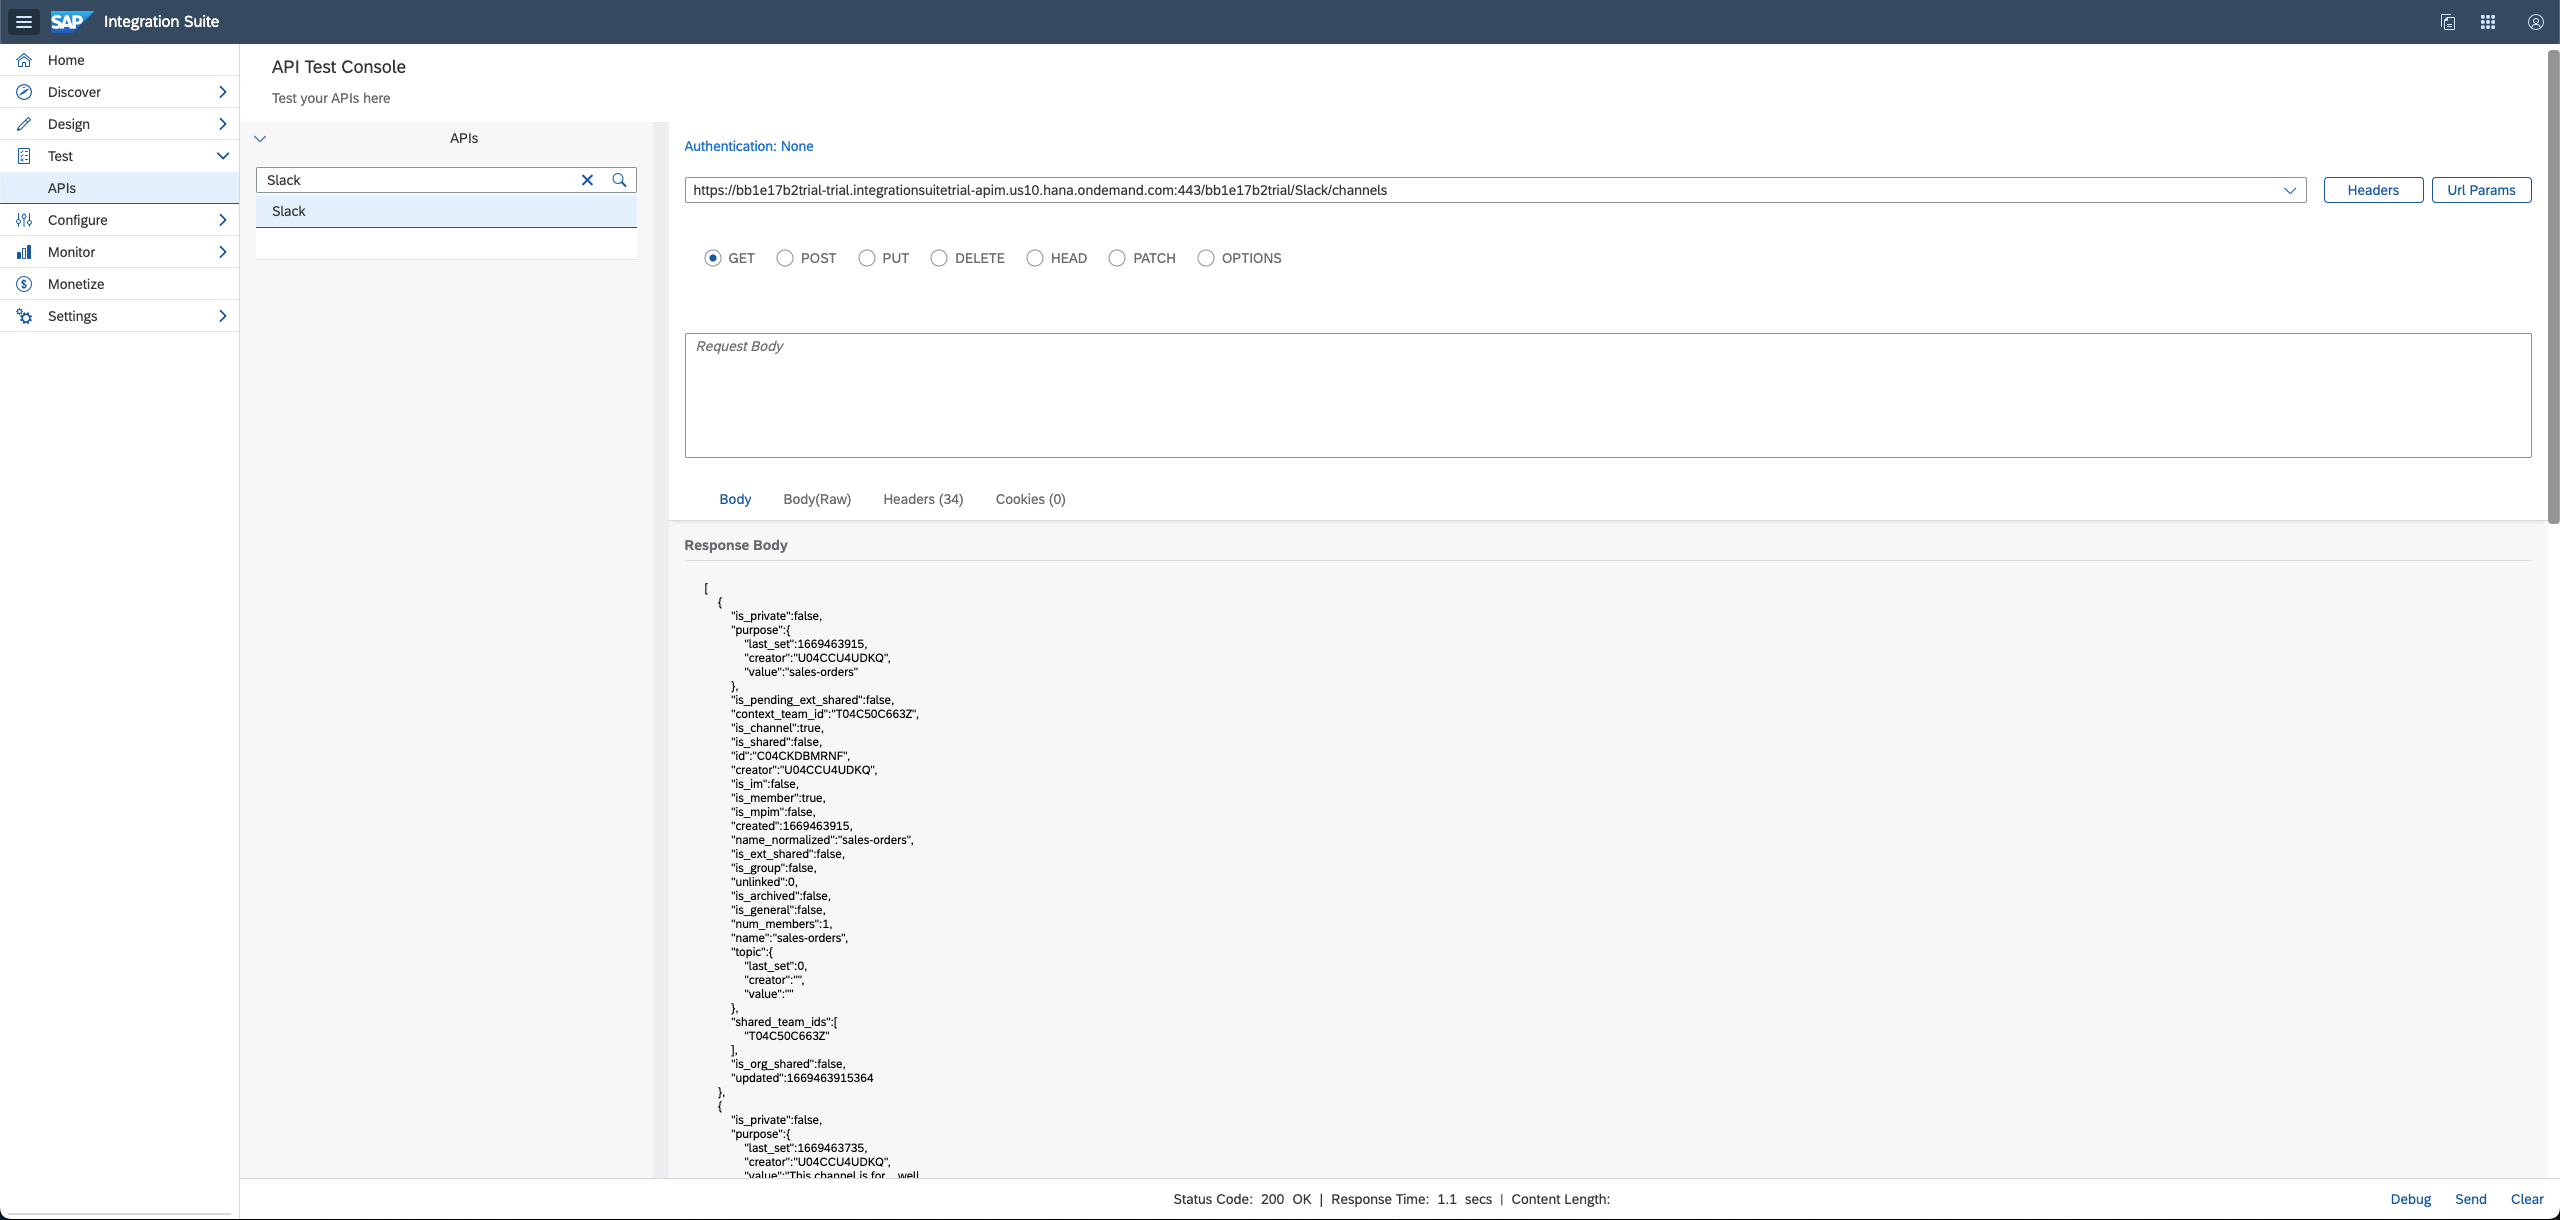Screen dimensions: 2560x1220
Task: Click the Clear button
Action: [x=2527, y=1199]
